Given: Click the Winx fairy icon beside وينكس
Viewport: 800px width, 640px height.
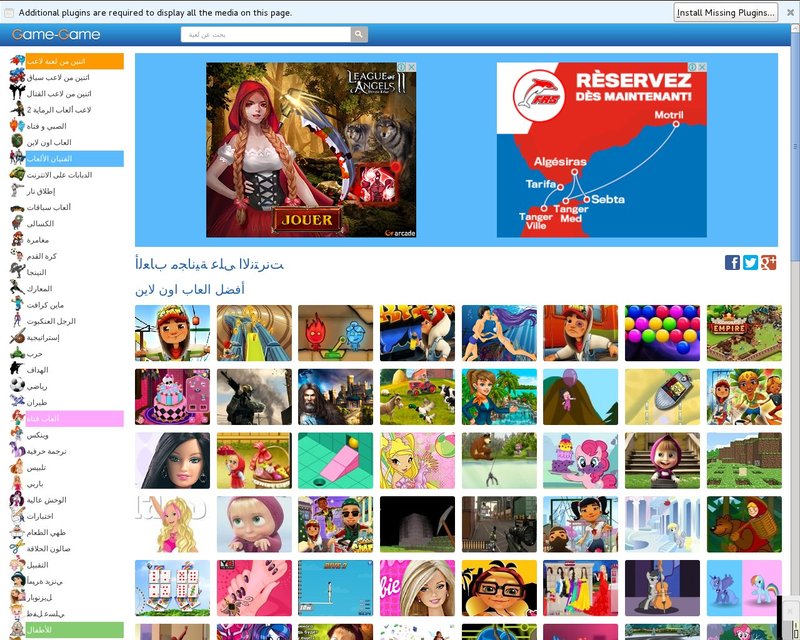Looking at the screenshot, I should [17, 435].
